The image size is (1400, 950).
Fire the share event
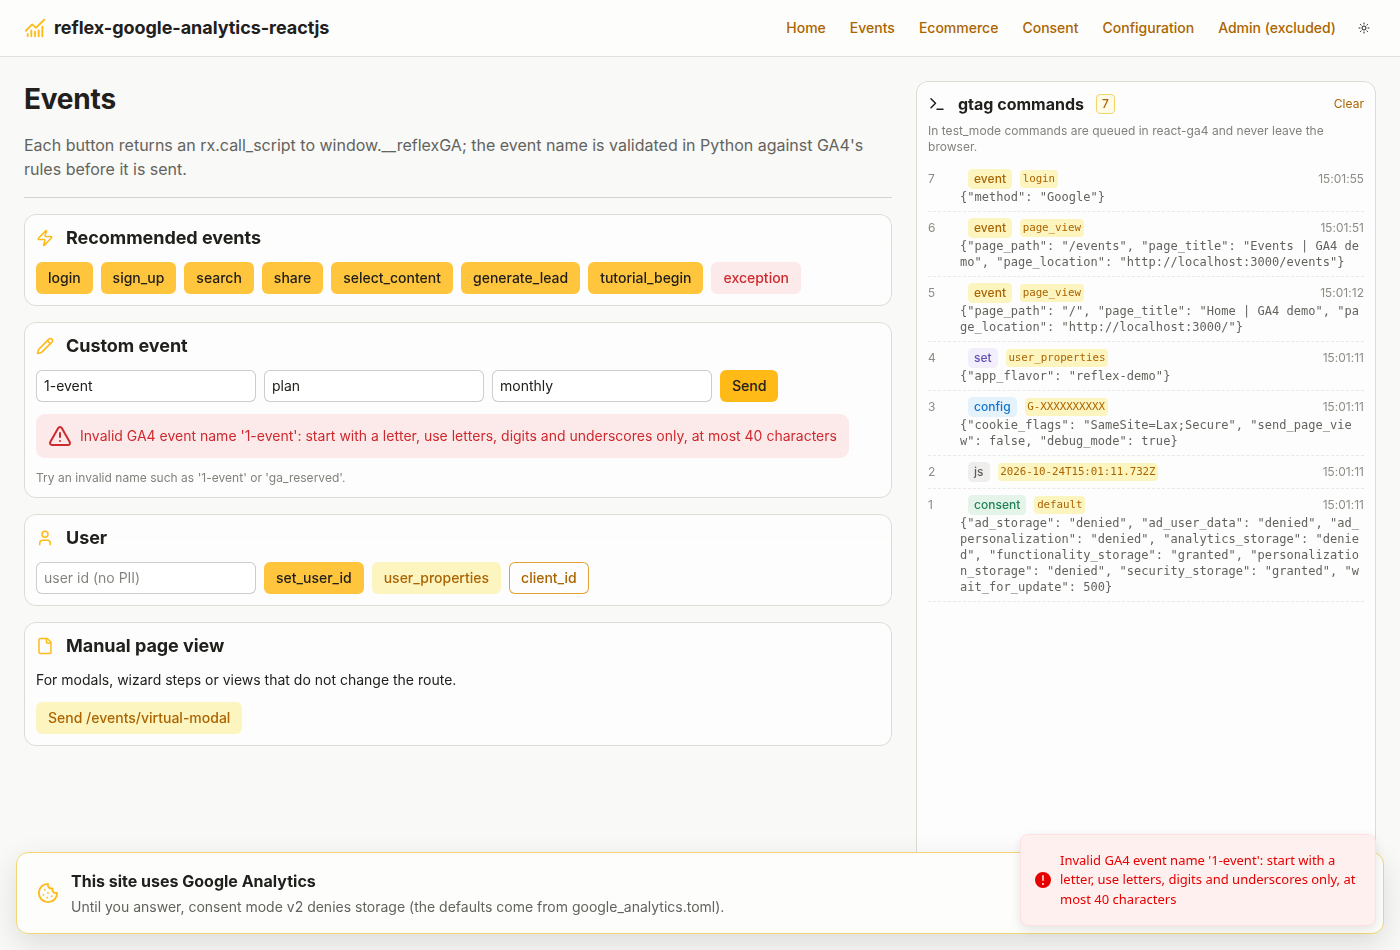pyautogui.click(x=292, y=278)
